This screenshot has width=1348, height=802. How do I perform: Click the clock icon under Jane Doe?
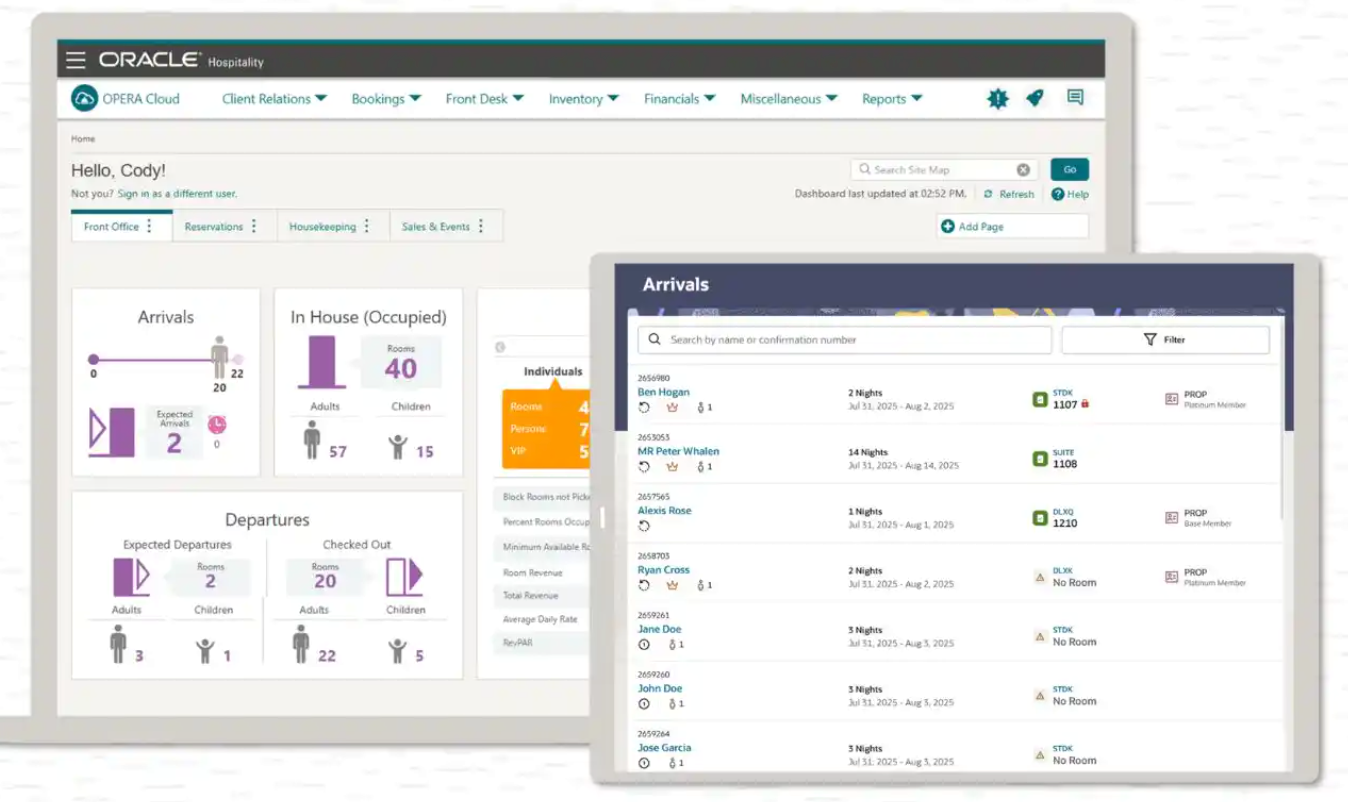pos(644,645)
